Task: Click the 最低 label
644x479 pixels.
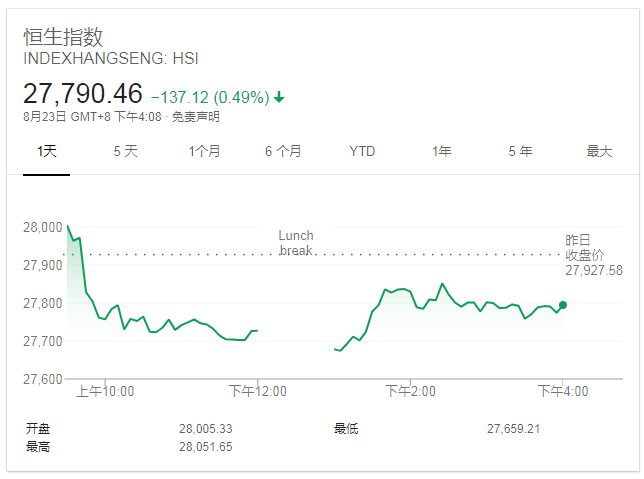Action: (346, 429)
